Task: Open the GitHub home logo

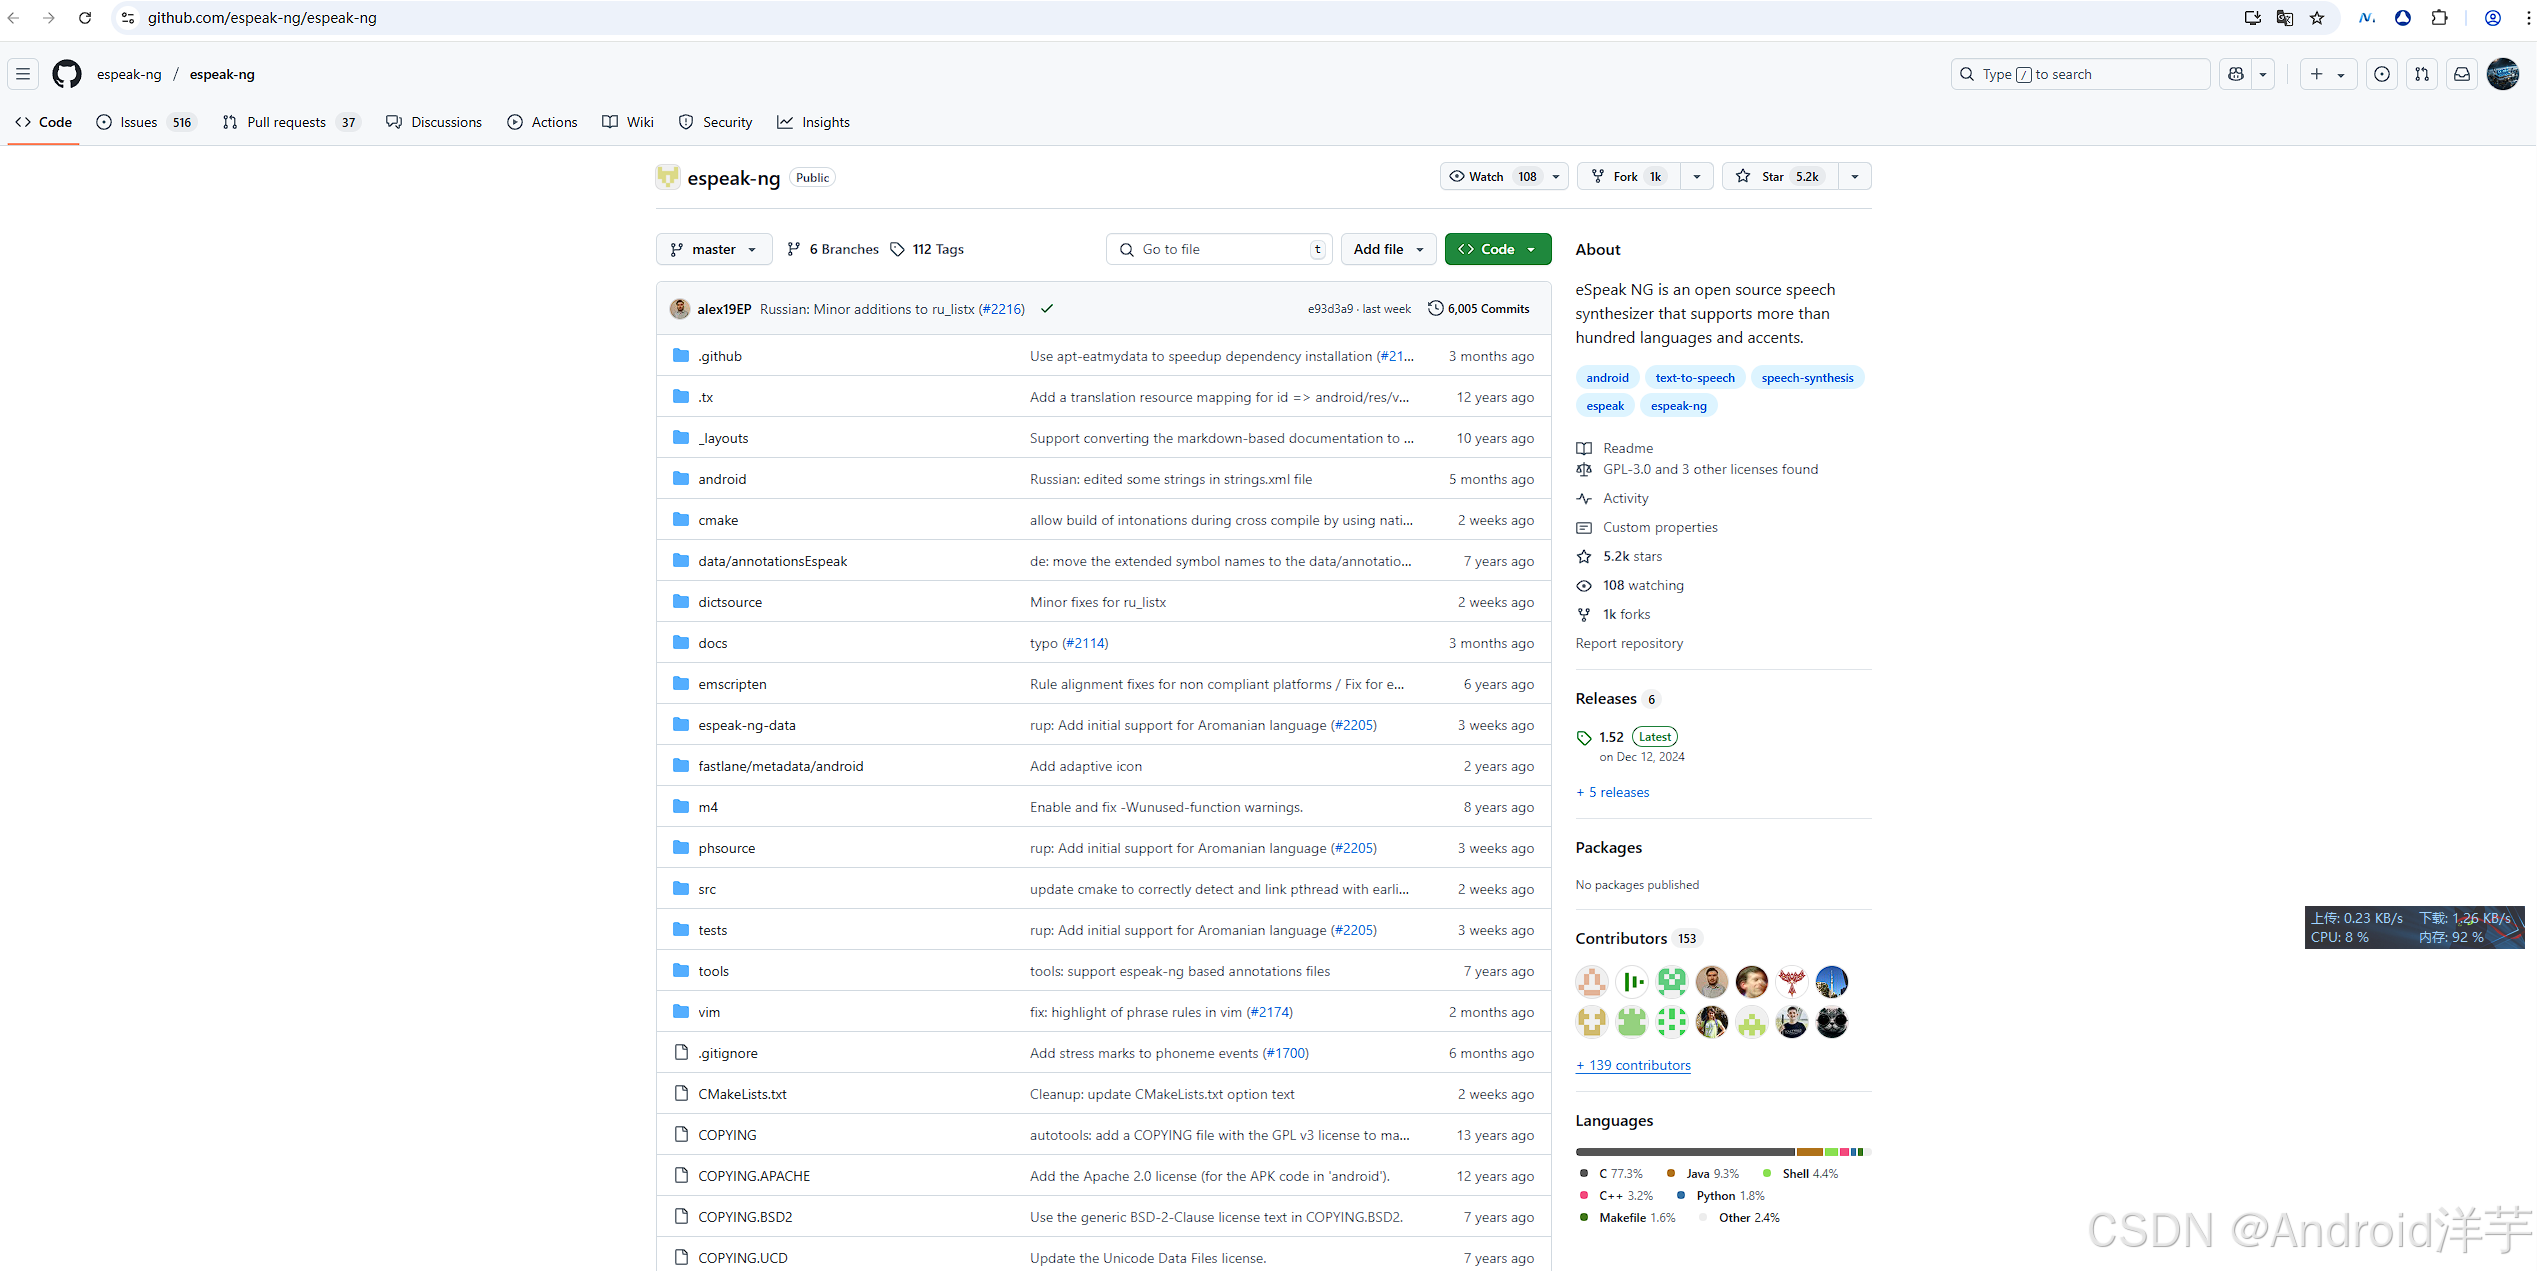Action: pyautogui.click(x=67, y=74)
